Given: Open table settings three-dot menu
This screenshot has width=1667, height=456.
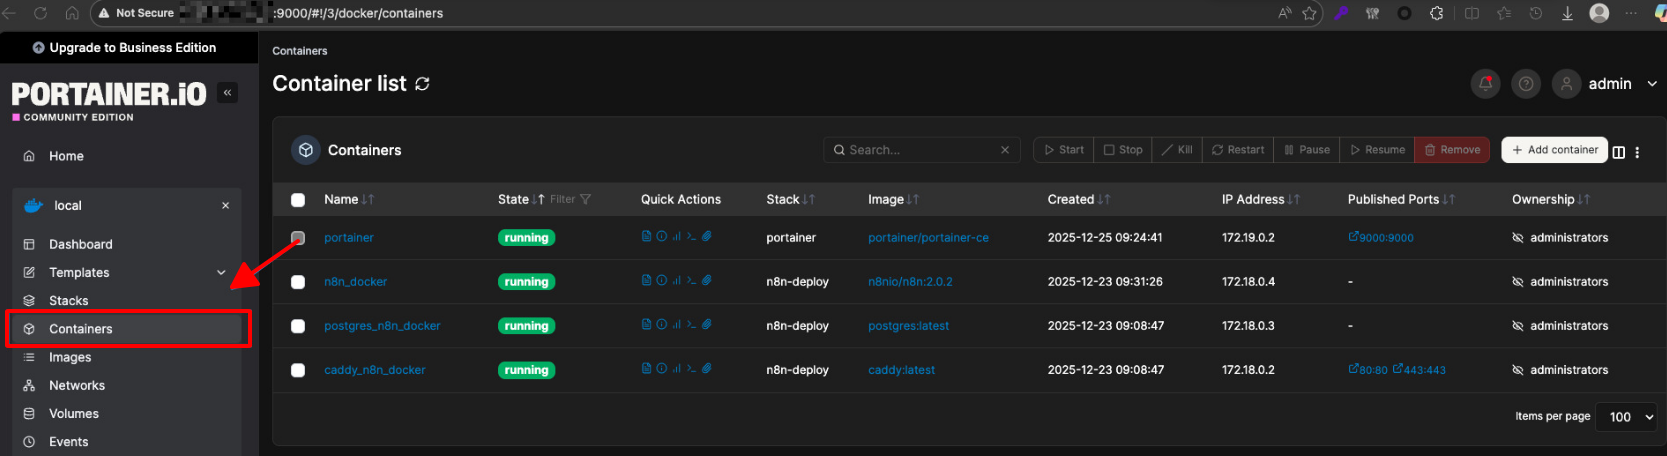Looking at the screenshot, I should pyautogui.click(x=1637, y=152).
